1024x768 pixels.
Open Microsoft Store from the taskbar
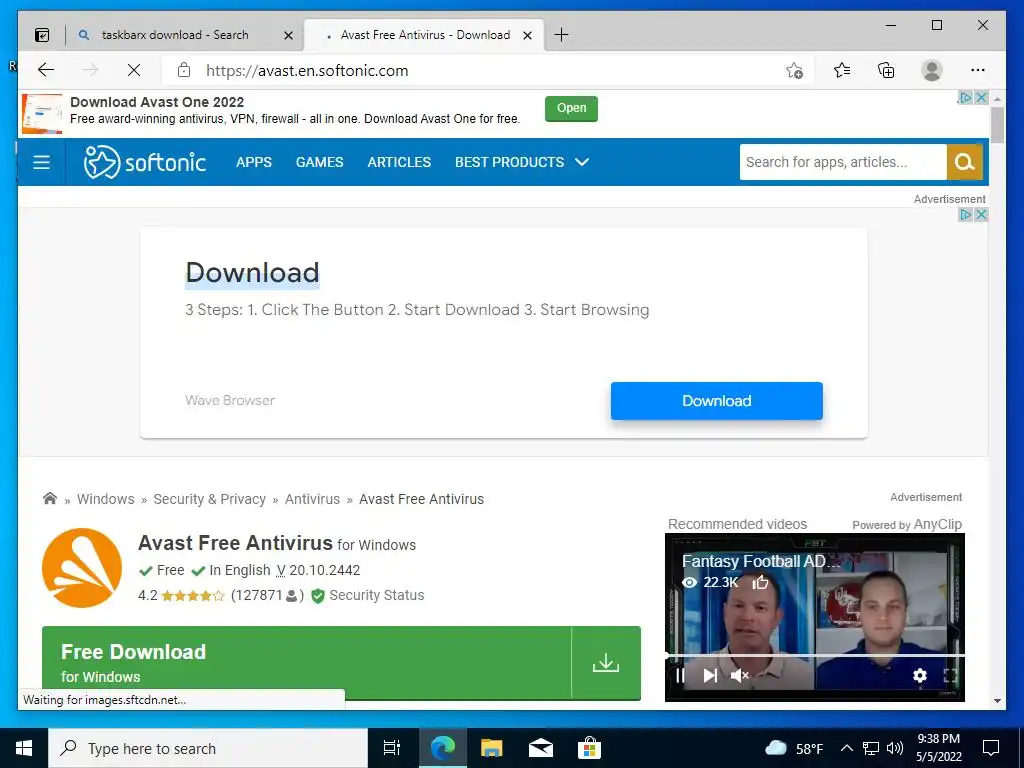(589, 748)
